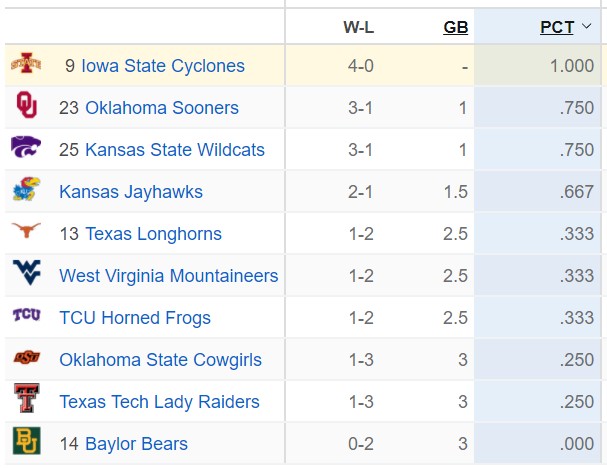
Task: Open the Iowa State Cyclones team link
Action: [x=163, y=66]
